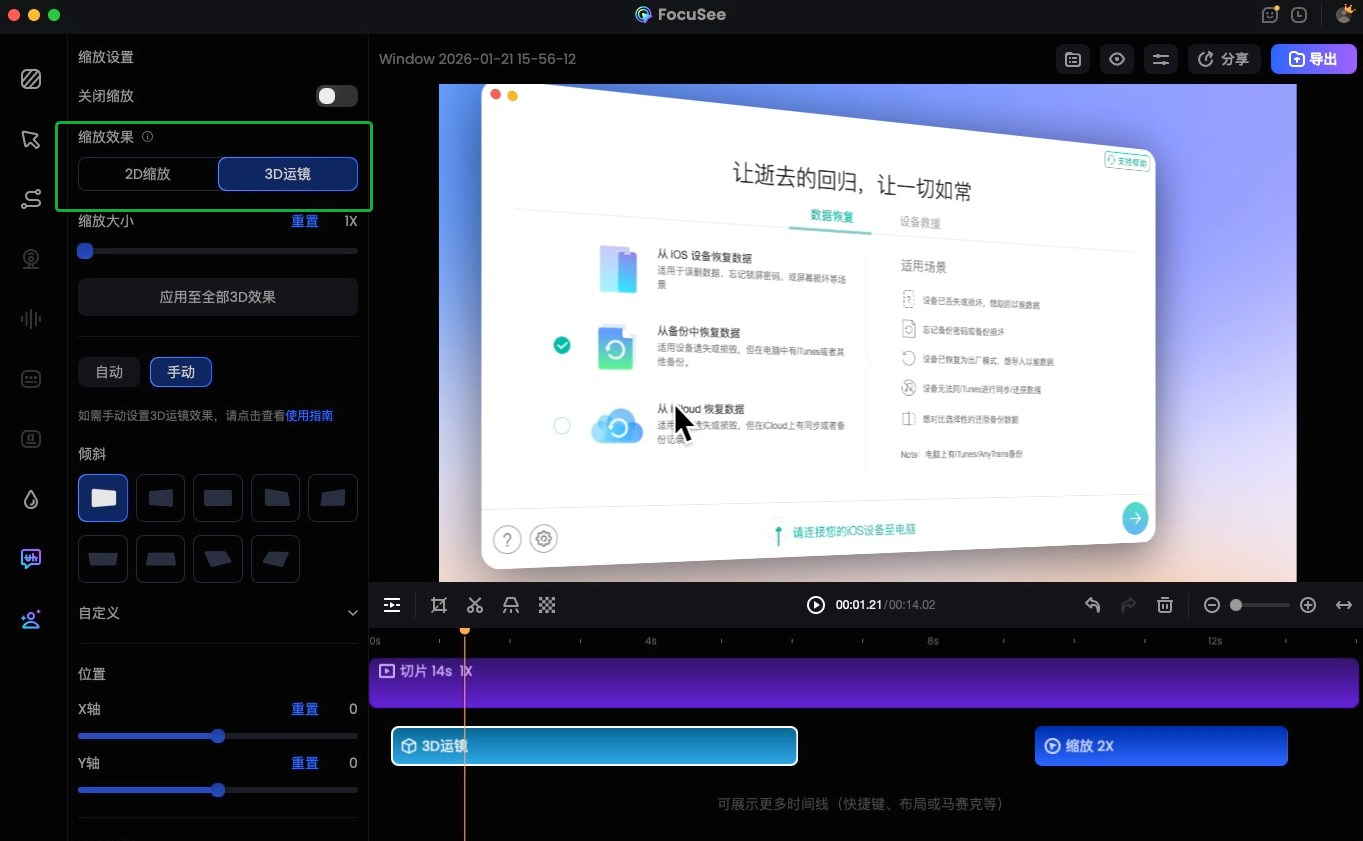1363x841 pixels.
Task: Click the eye preview icon
Action: point(1117,59)
